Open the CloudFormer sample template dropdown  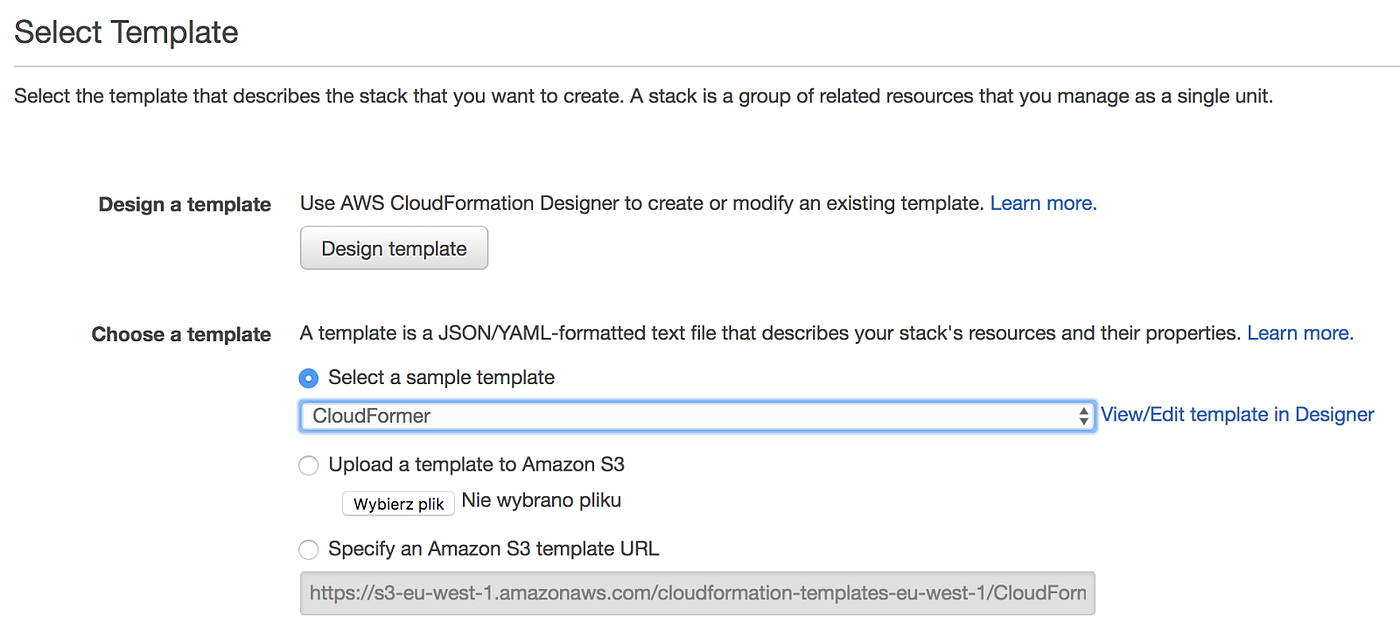(x=698, y=416)
